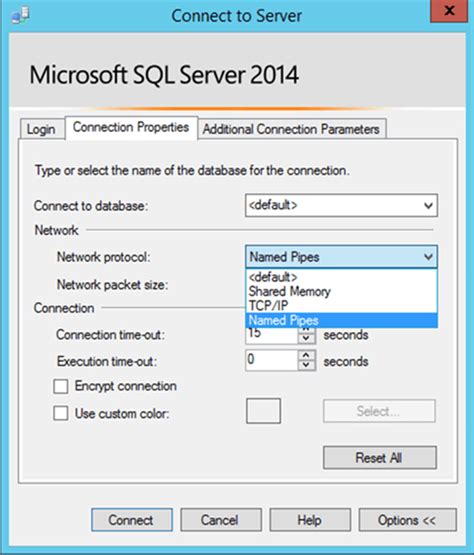Click the 'Network protocol:' label
The width and height of the screenshot is (474, 555).
(x=103, y=257)
